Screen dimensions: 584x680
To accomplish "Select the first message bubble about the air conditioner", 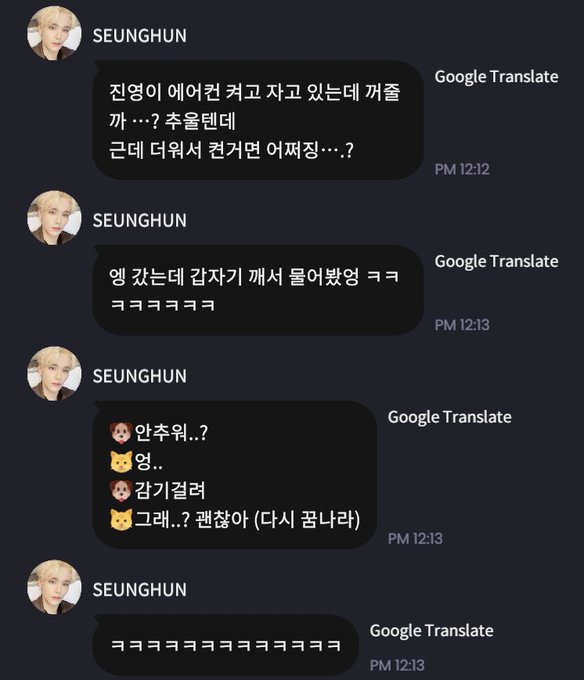I will click(x=258, y=120).
